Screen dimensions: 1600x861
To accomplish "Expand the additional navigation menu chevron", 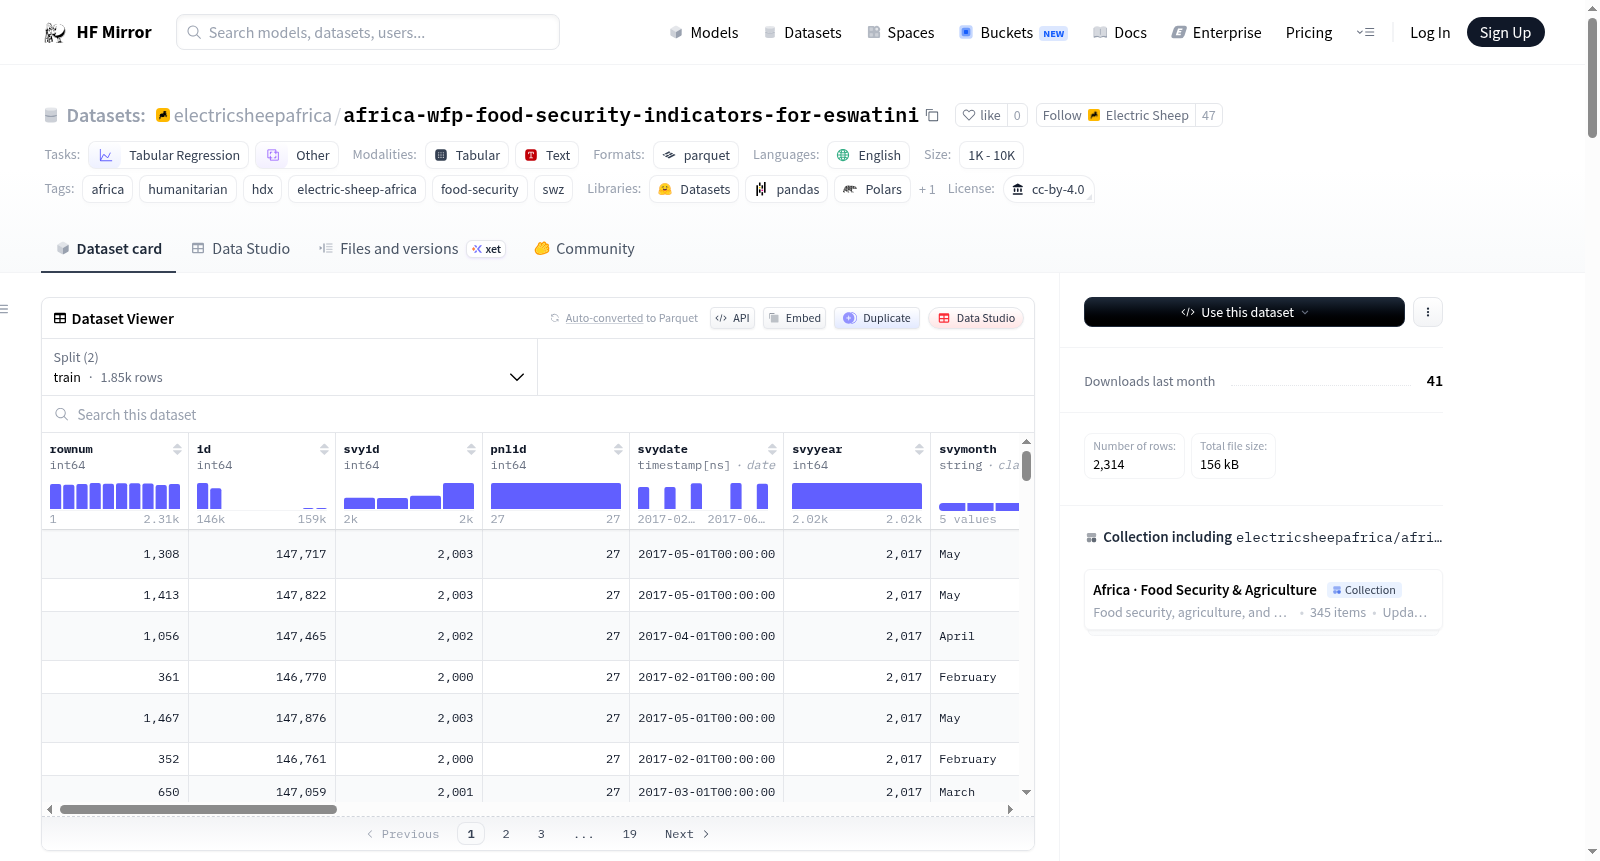I will 1365,32.
